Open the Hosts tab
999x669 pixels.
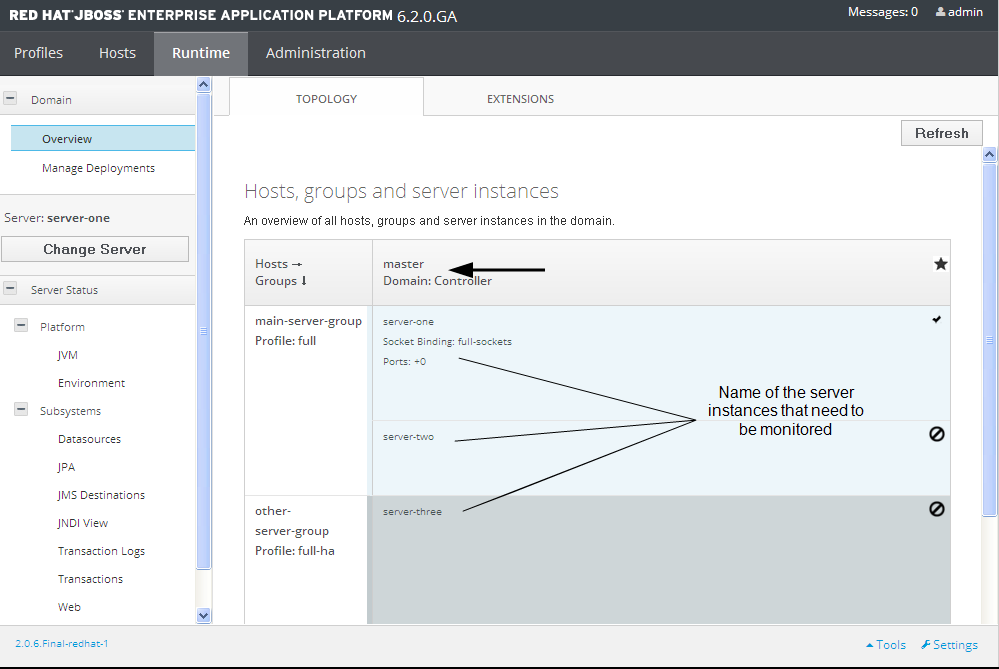[117, 53]
